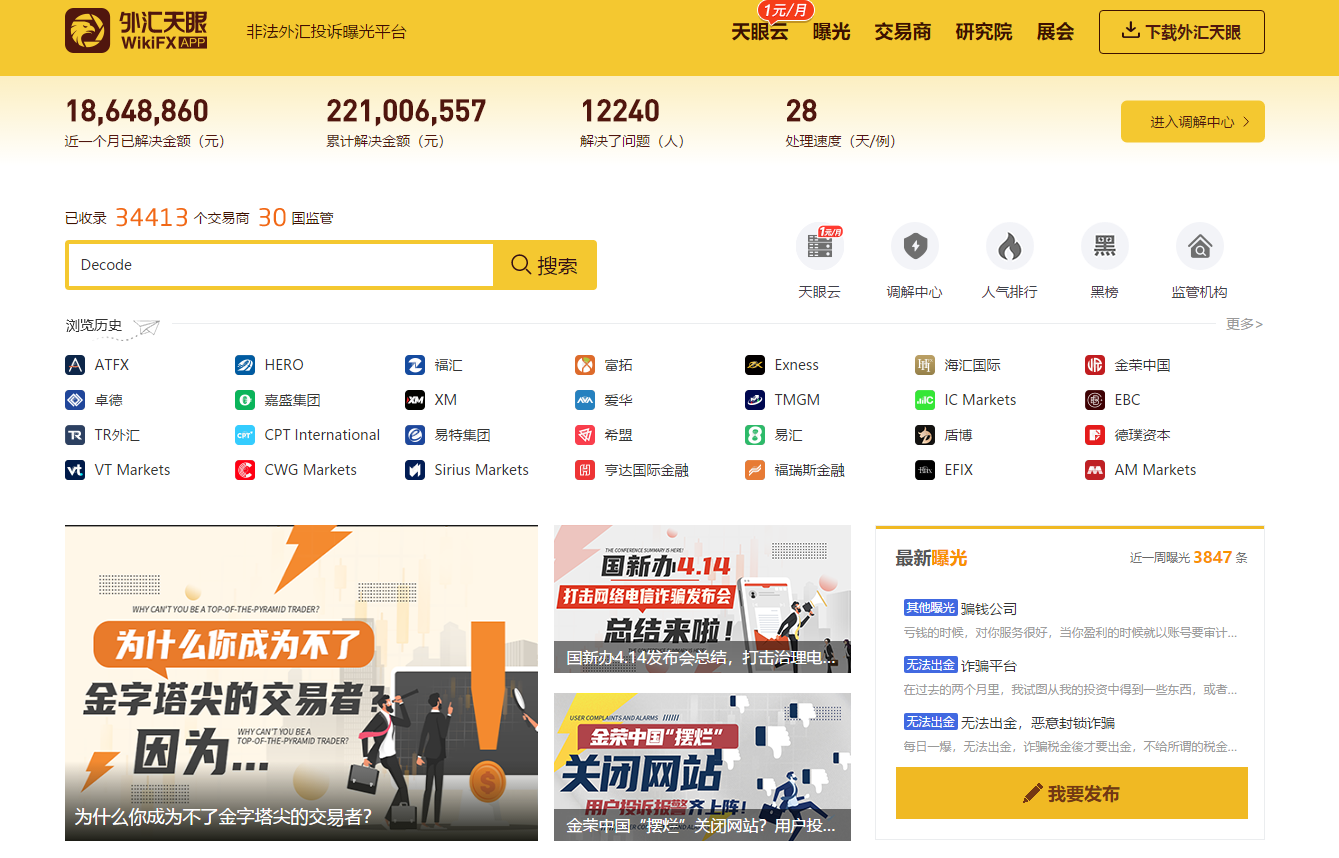
Task: Open the 人气排行 flame icon
Action: [1010, 246]
